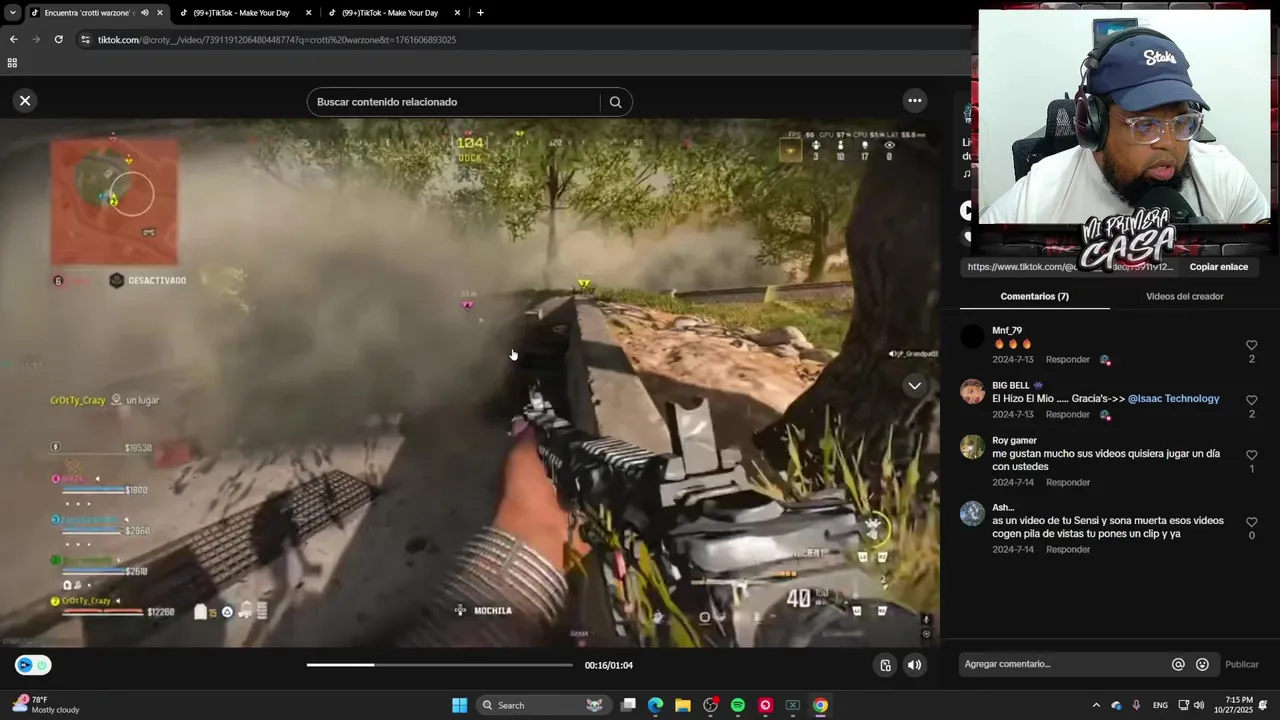The height and width of the screenshot is (720, 1280).
Task: Show hidden system tray icons
Action: (1096, 705)
